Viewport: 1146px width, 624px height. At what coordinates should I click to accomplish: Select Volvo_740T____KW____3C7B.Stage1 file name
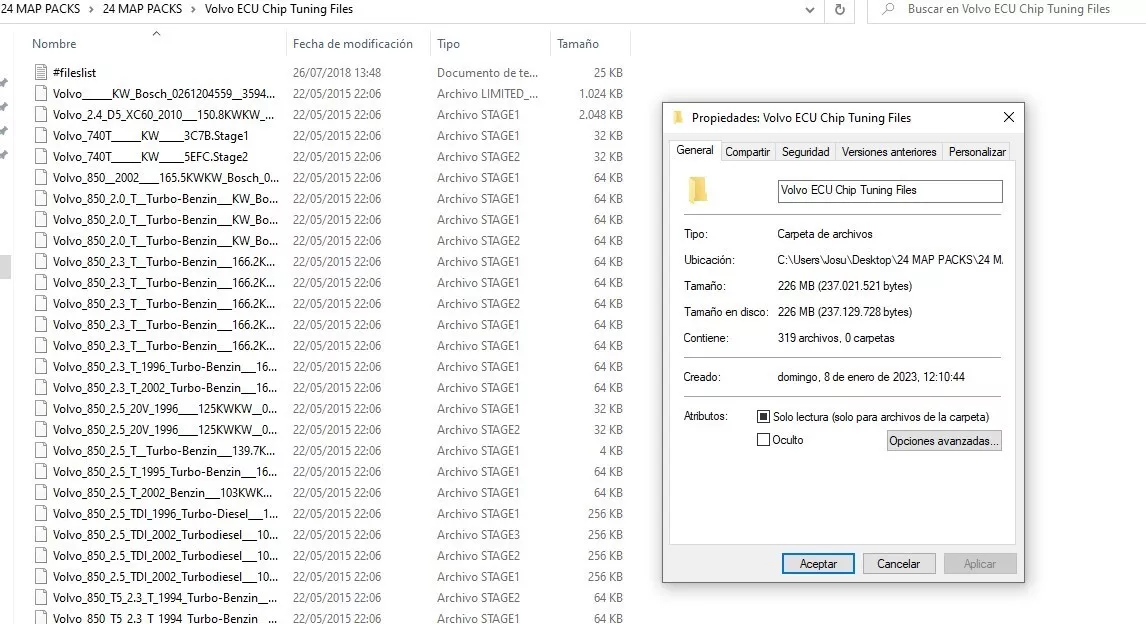(x=151, y=136)
